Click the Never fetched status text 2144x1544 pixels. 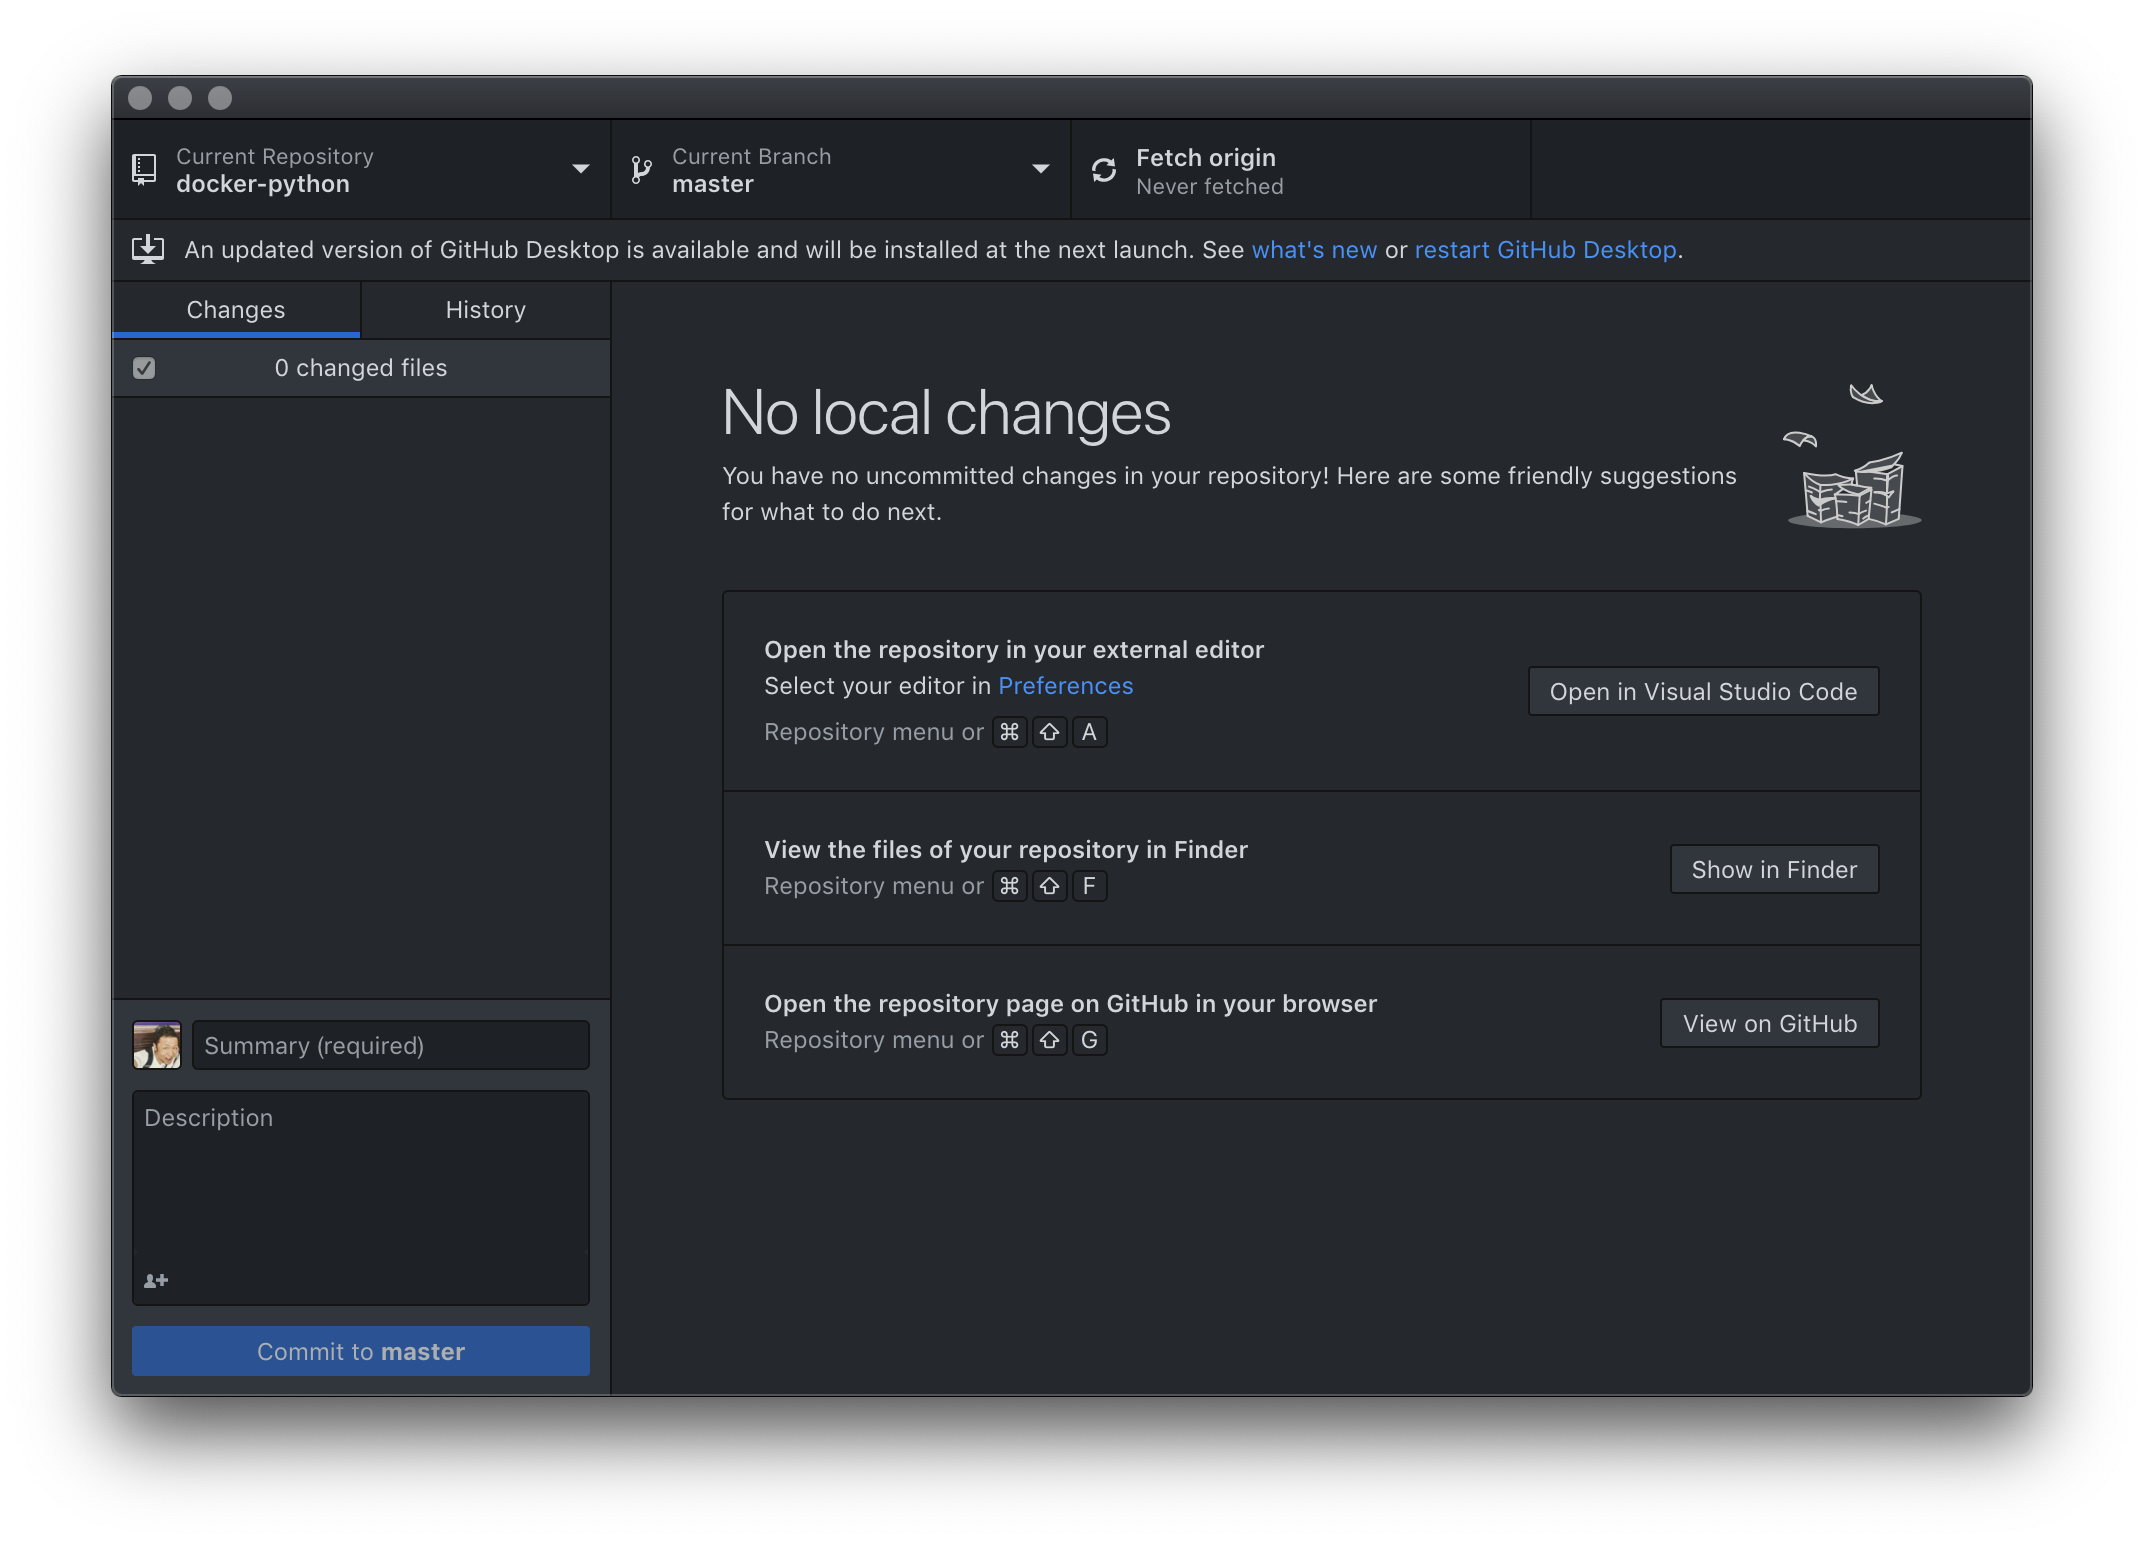[x=1209, y=187]
